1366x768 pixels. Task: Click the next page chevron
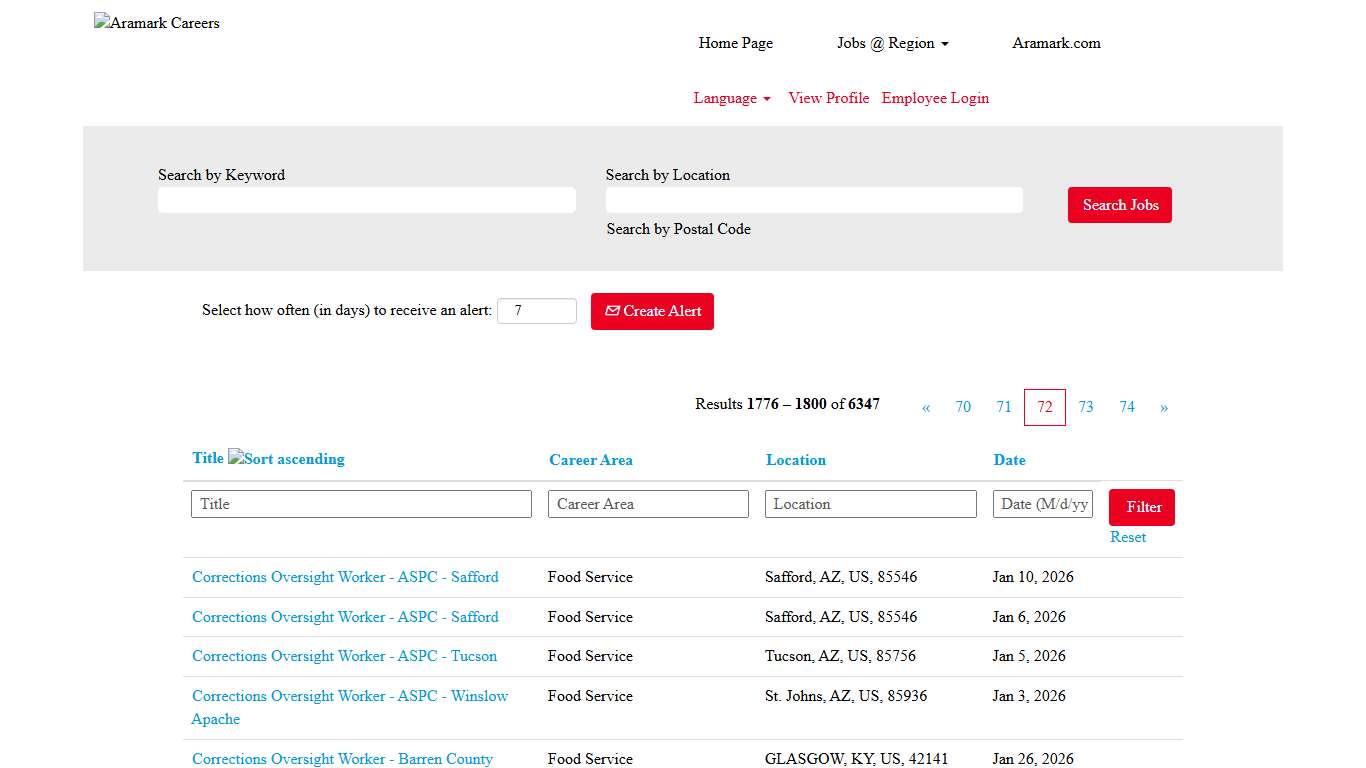click(x=1163, y=407)
